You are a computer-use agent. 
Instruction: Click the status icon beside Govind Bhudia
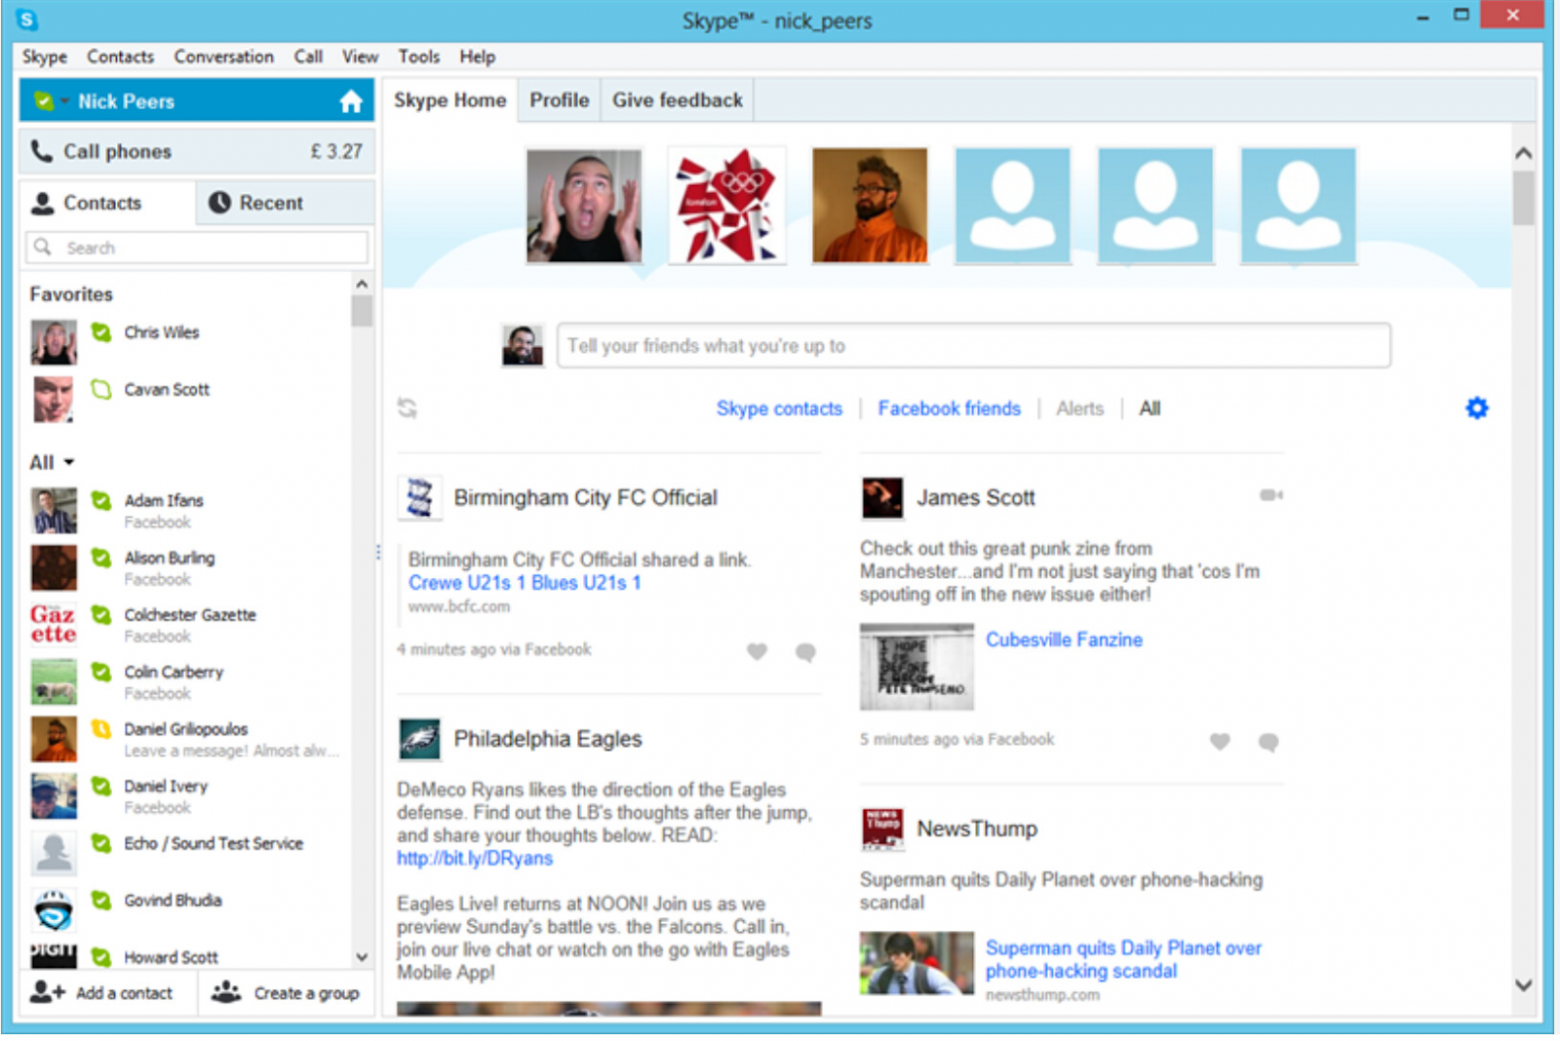click(x=101, y=900)
